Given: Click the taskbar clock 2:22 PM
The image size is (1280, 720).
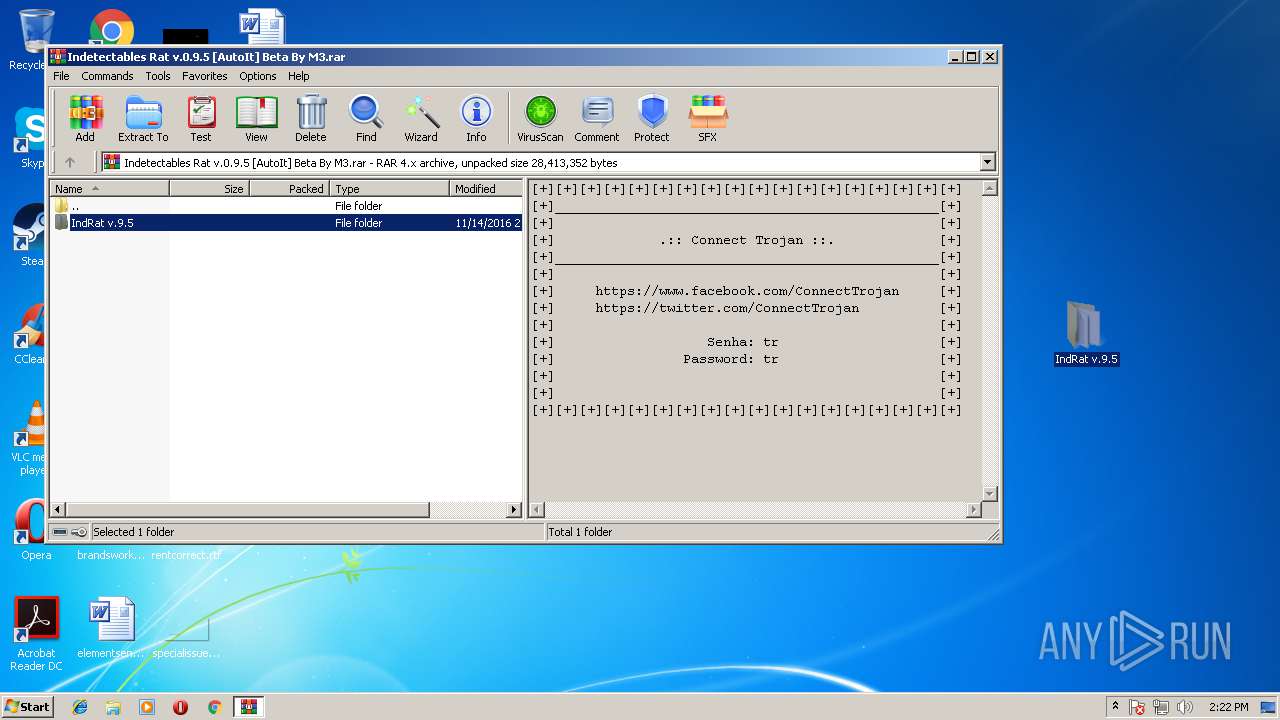Looking at the screenshot, I should [x=1228, y=707].
